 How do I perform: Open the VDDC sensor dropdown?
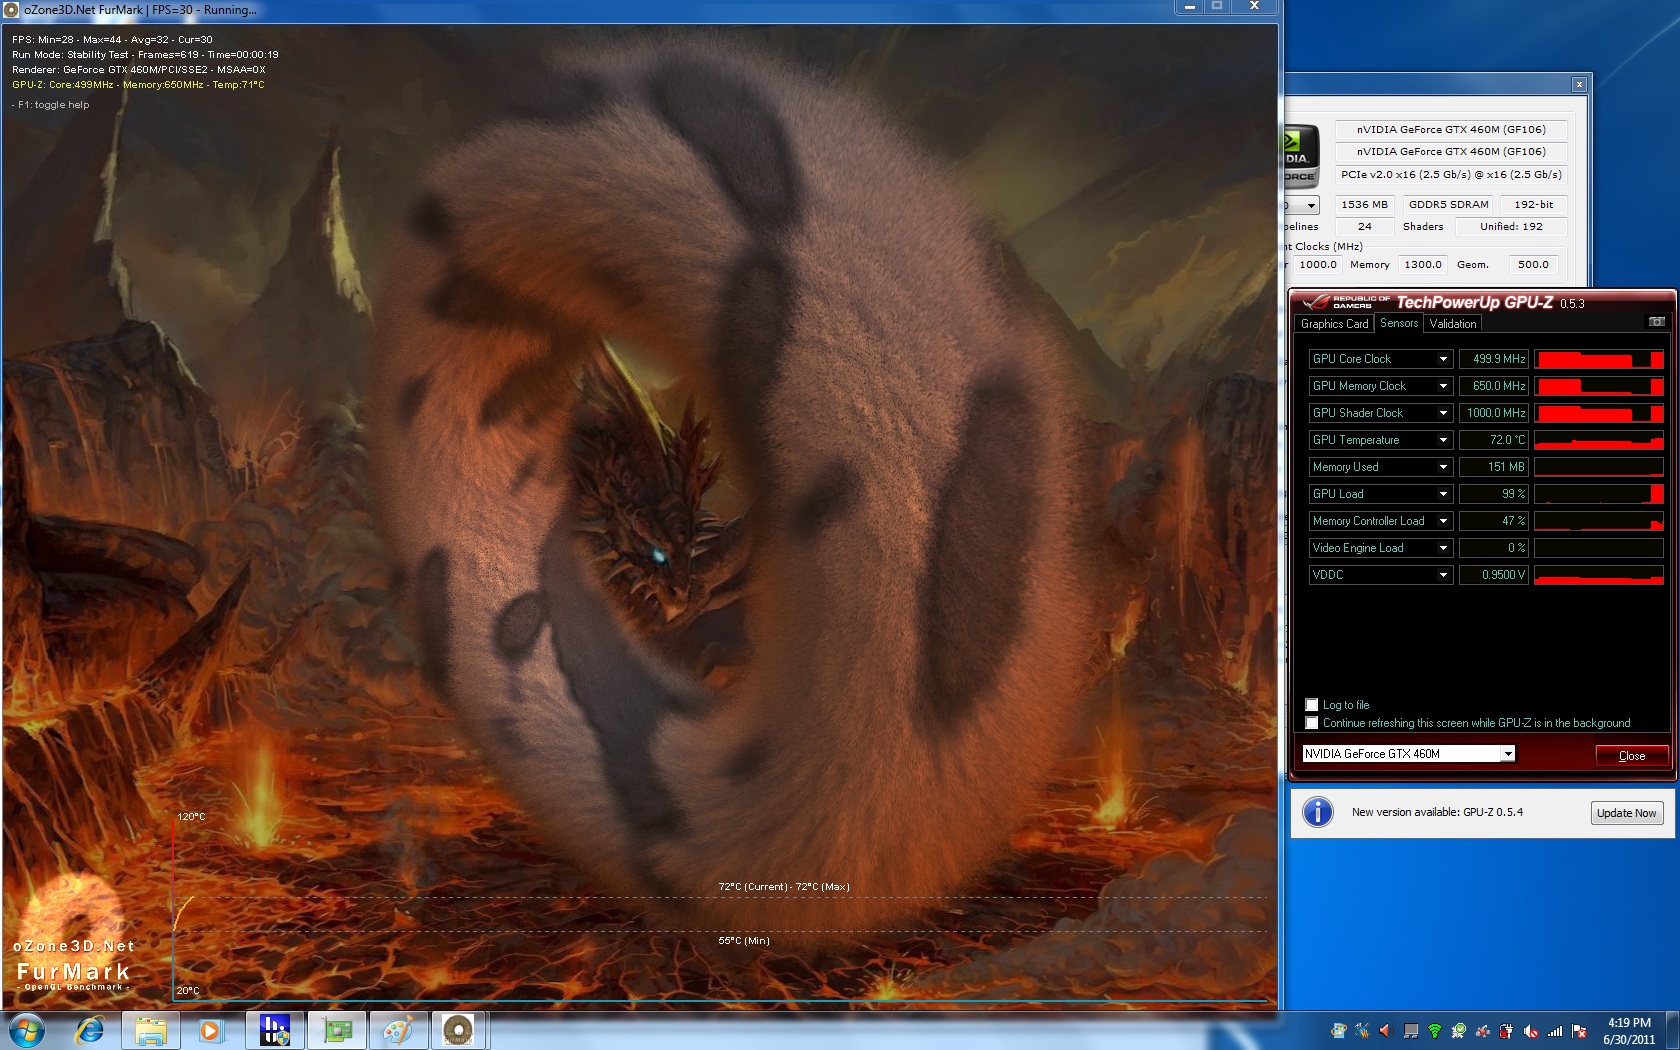pyautogui.click(x=1443, y=574)
